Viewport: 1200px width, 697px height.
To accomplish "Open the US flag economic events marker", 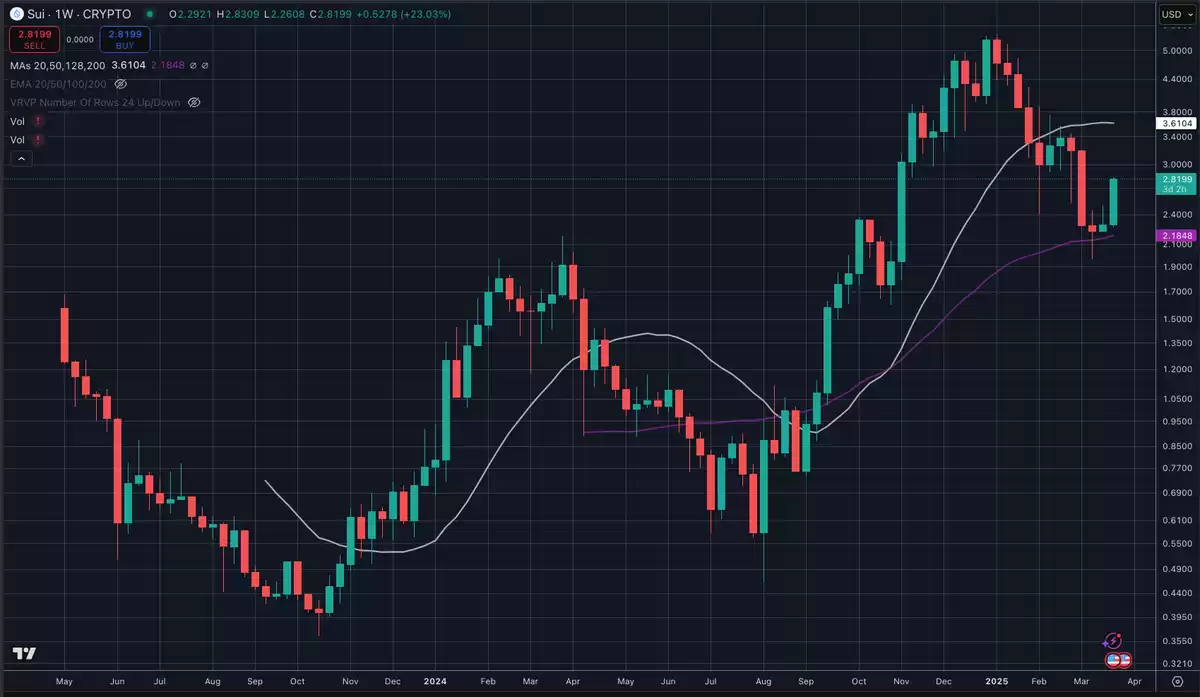I will click(1117, 660).
